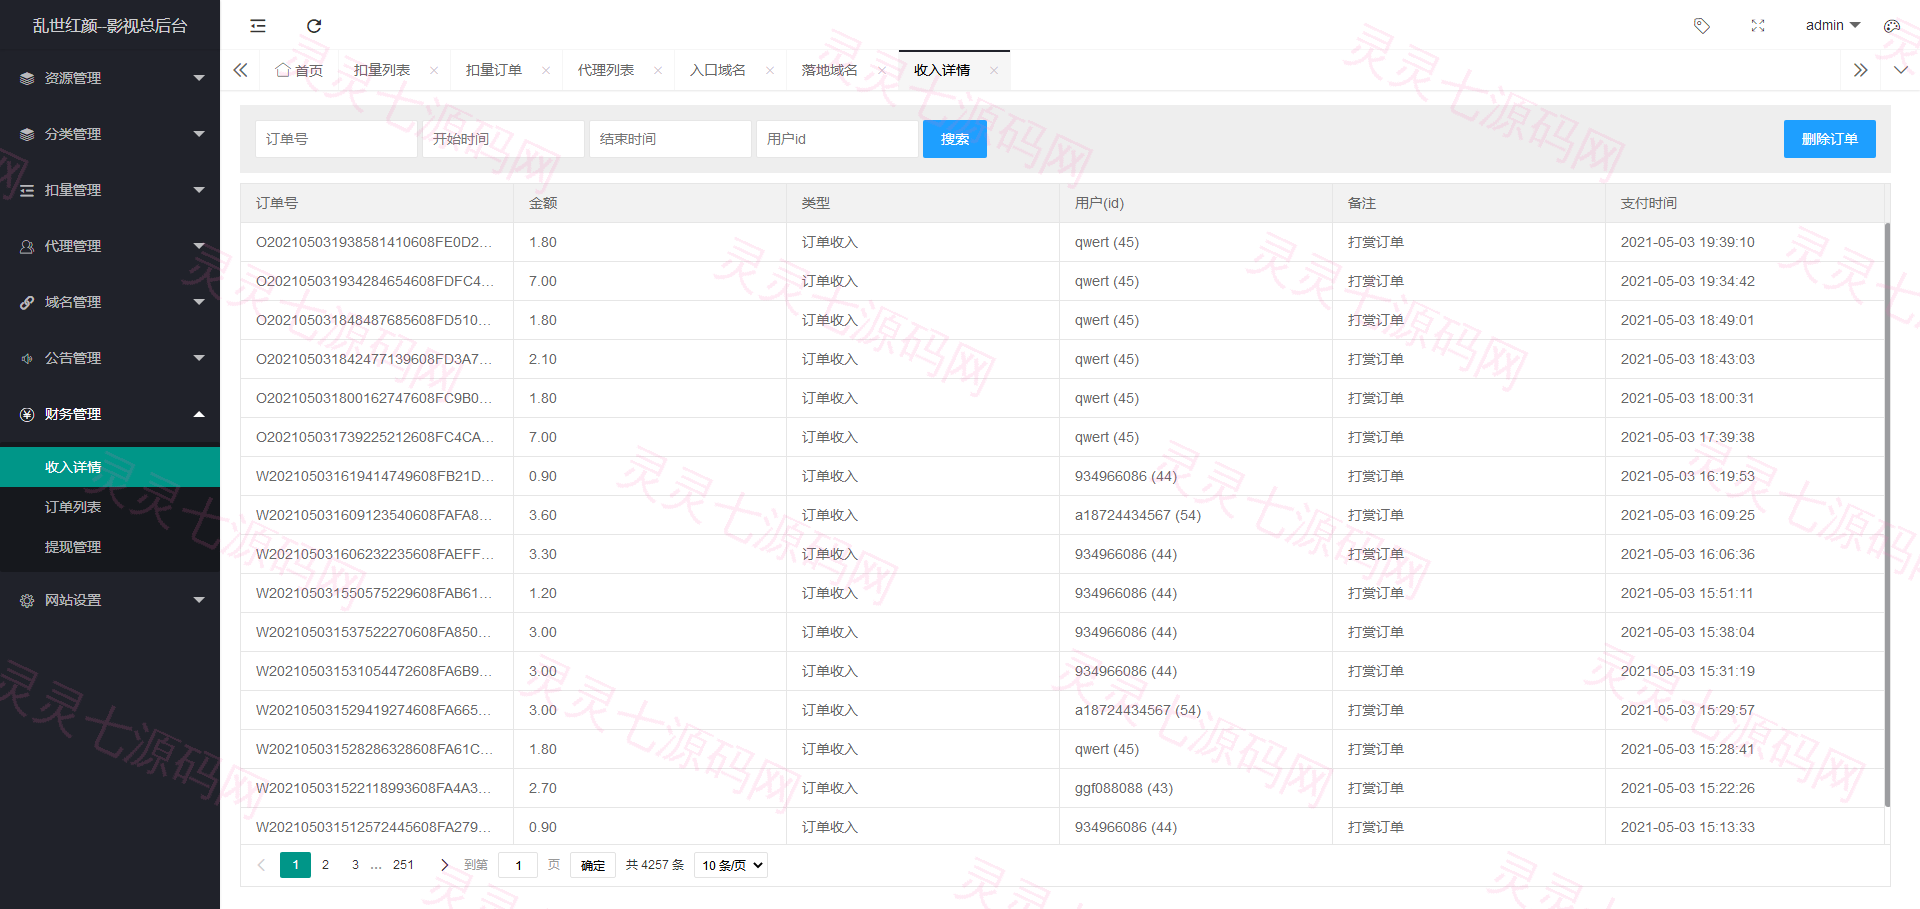Image resolution: width=1920 pixels, height=909 pixels.
Task: Click the 资源管理 stack icon in sidebar
Action: pyautogui.click(x=27, y=78)
